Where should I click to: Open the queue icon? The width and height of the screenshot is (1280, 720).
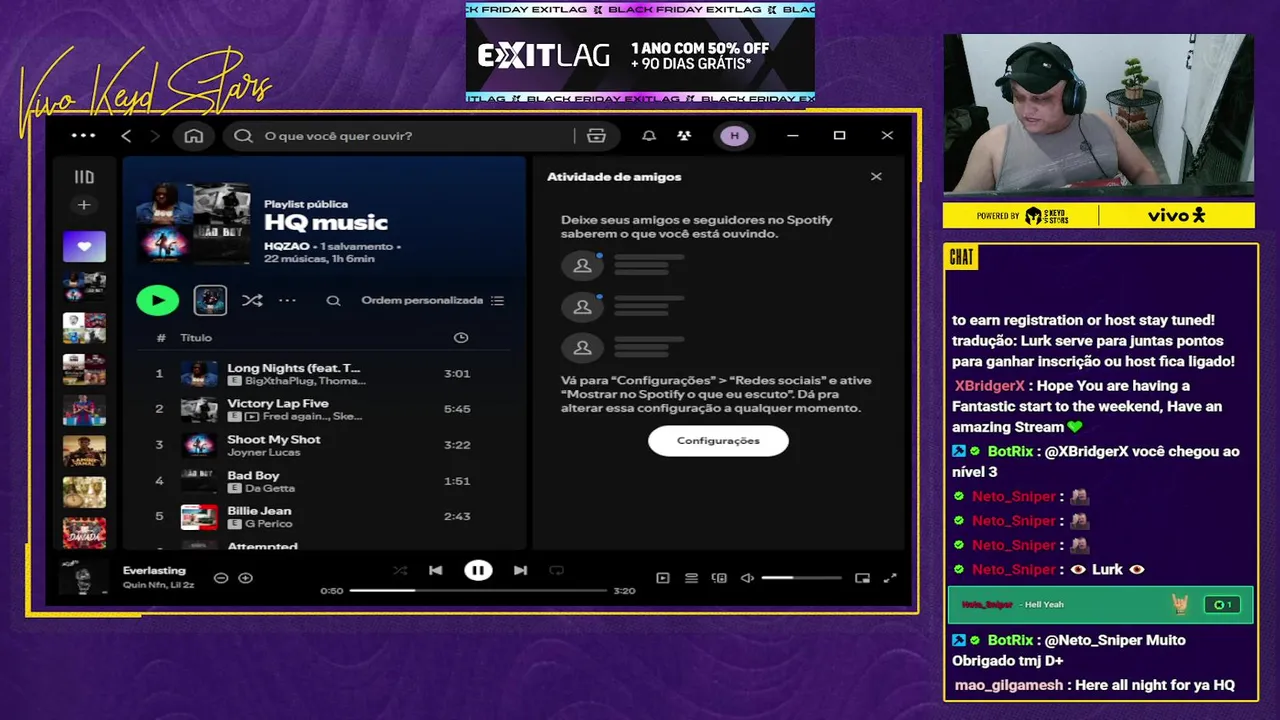coord(691,578)
